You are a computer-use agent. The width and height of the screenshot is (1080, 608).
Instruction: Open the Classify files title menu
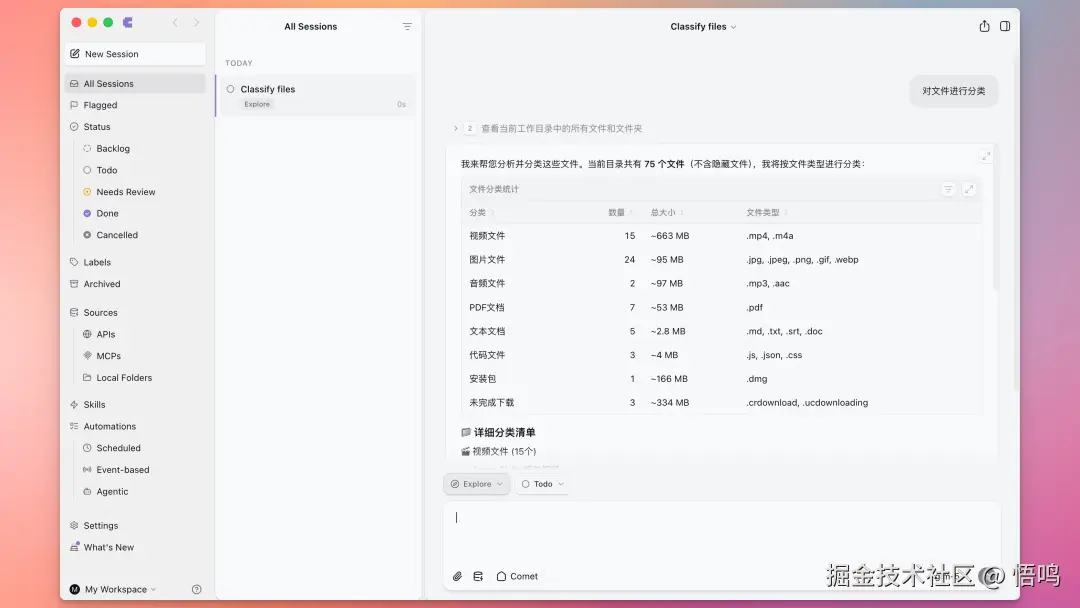coord(703,27)
